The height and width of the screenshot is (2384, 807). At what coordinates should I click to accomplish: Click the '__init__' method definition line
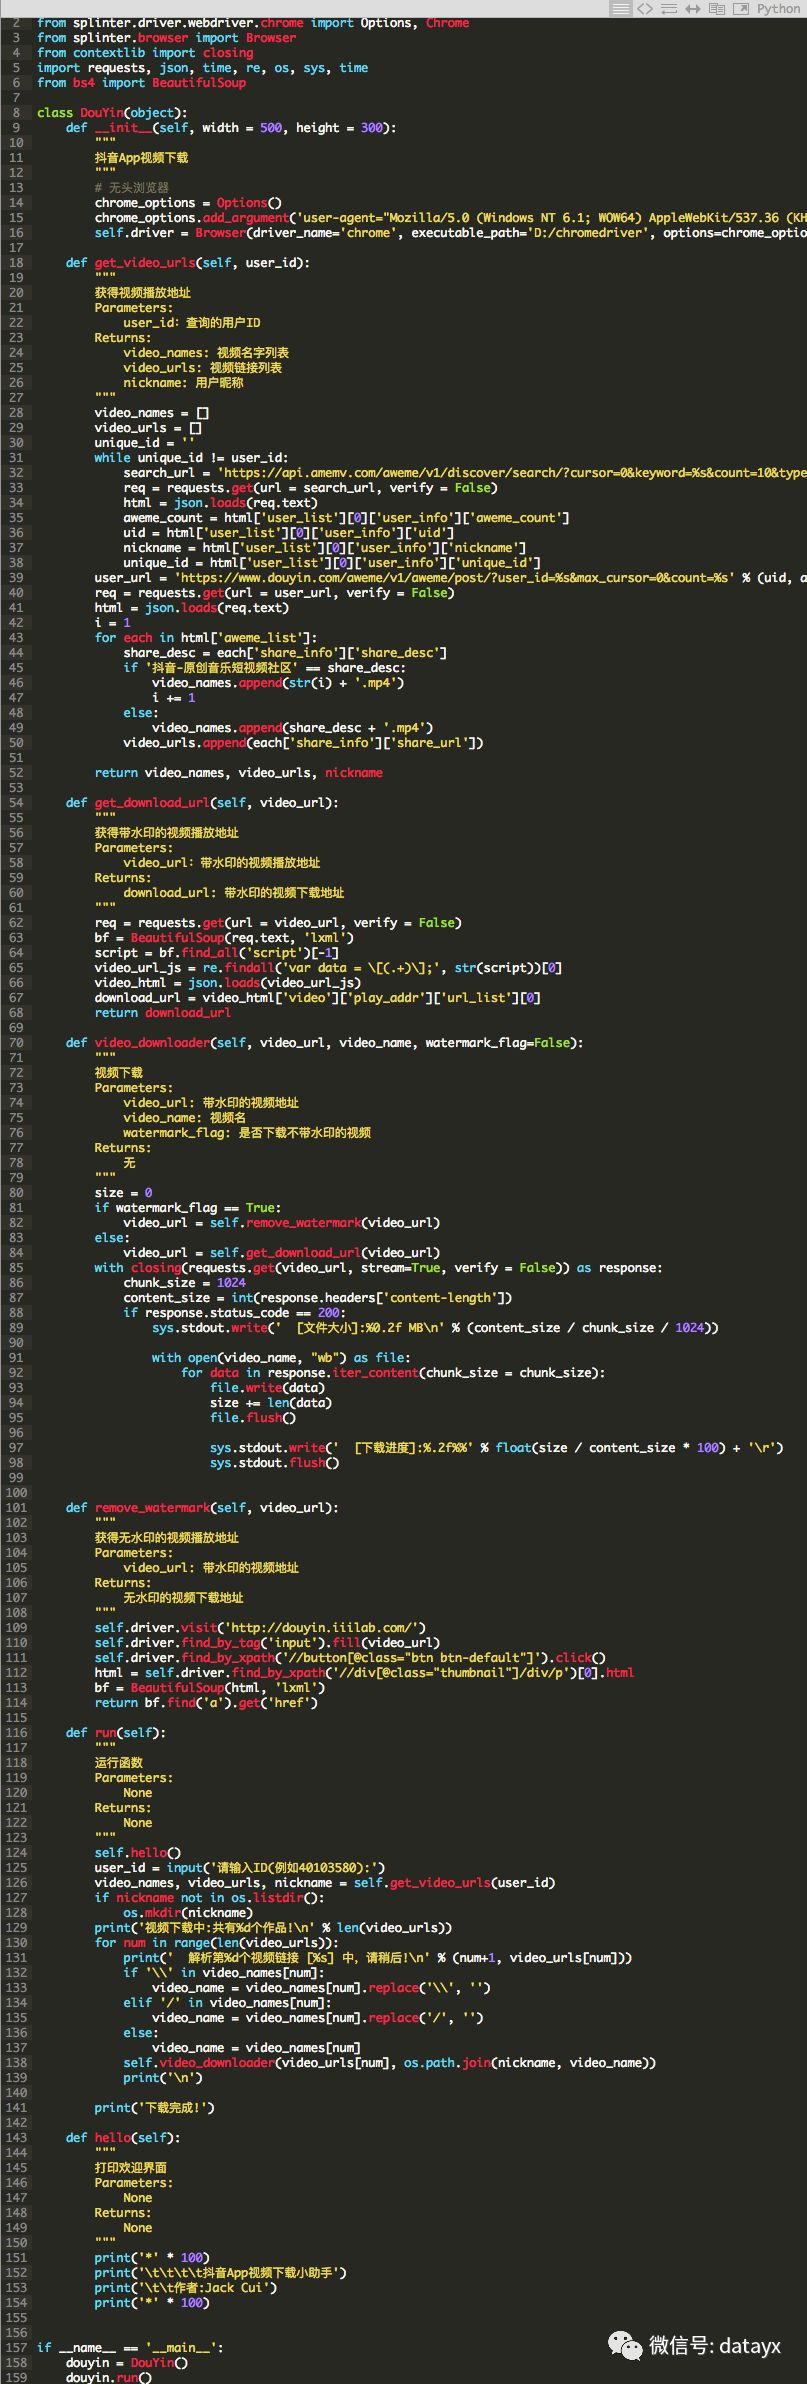[231, 128]
